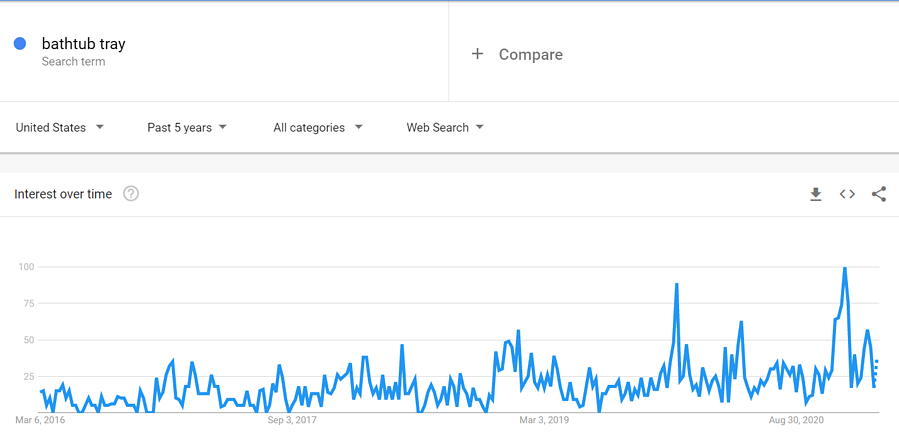Click the plus icon beside Compare

point(477,54)
